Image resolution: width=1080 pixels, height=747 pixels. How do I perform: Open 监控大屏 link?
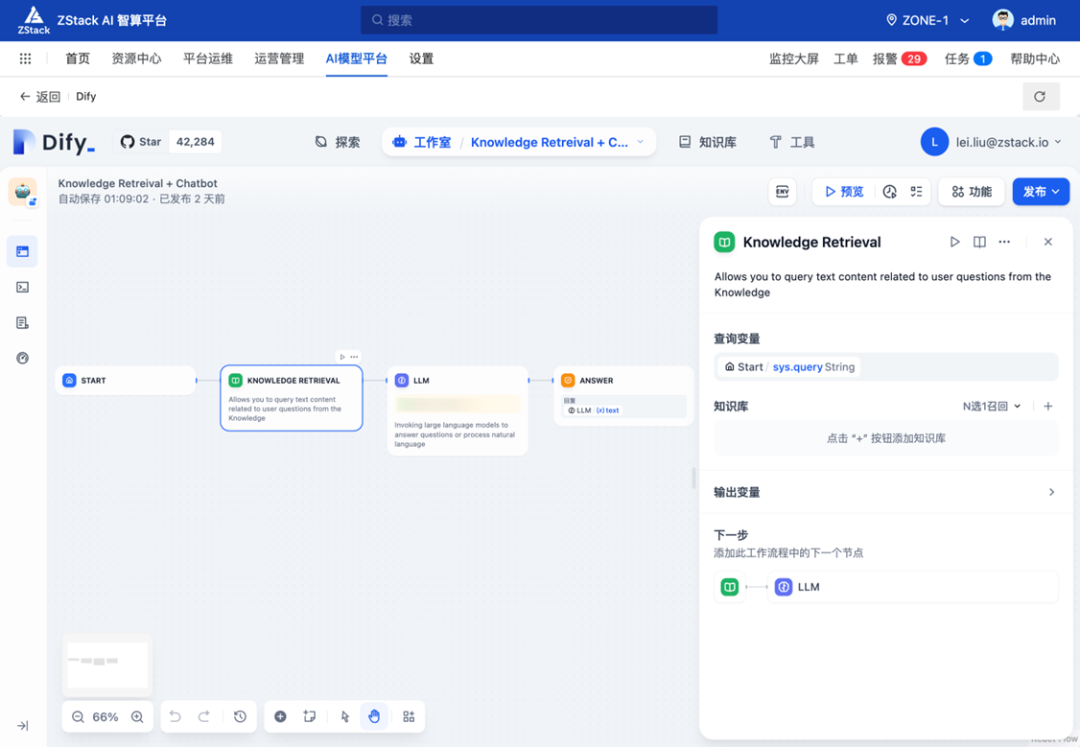click(x=793, y=59)
